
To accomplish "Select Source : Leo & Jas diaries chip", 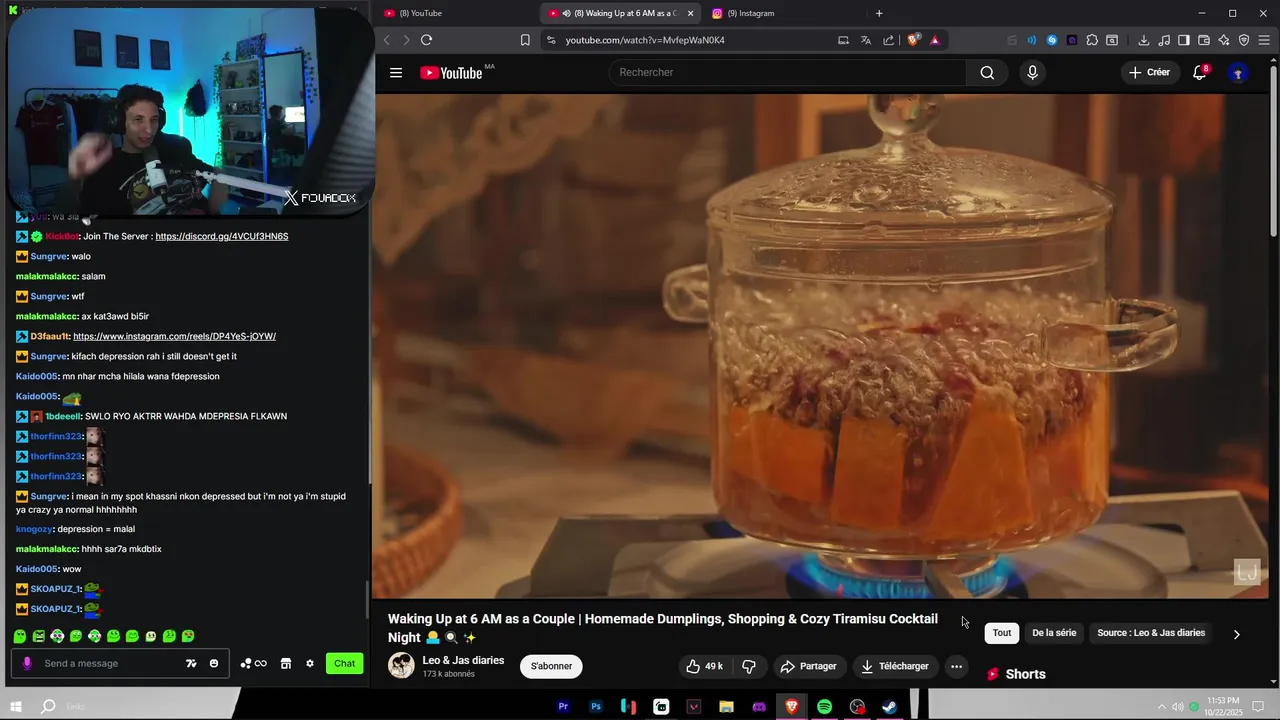I will 1151,632.
